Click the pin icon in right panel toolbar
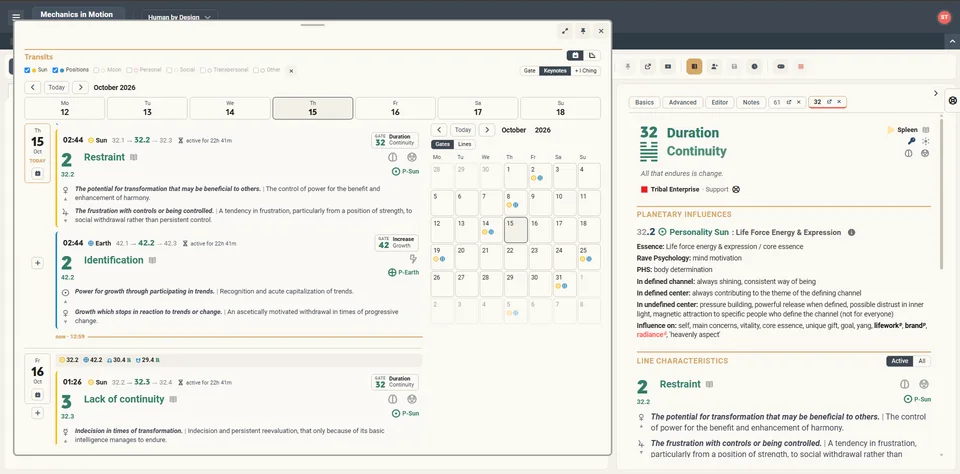The width and height of the screenshot is (960, 474). [x=628, y=67]
